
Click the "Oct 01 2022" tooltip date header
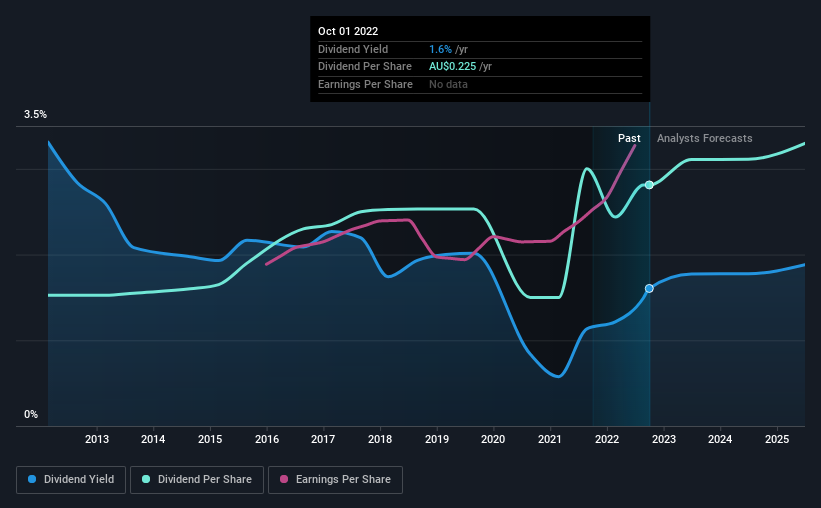tap(350, 32)
